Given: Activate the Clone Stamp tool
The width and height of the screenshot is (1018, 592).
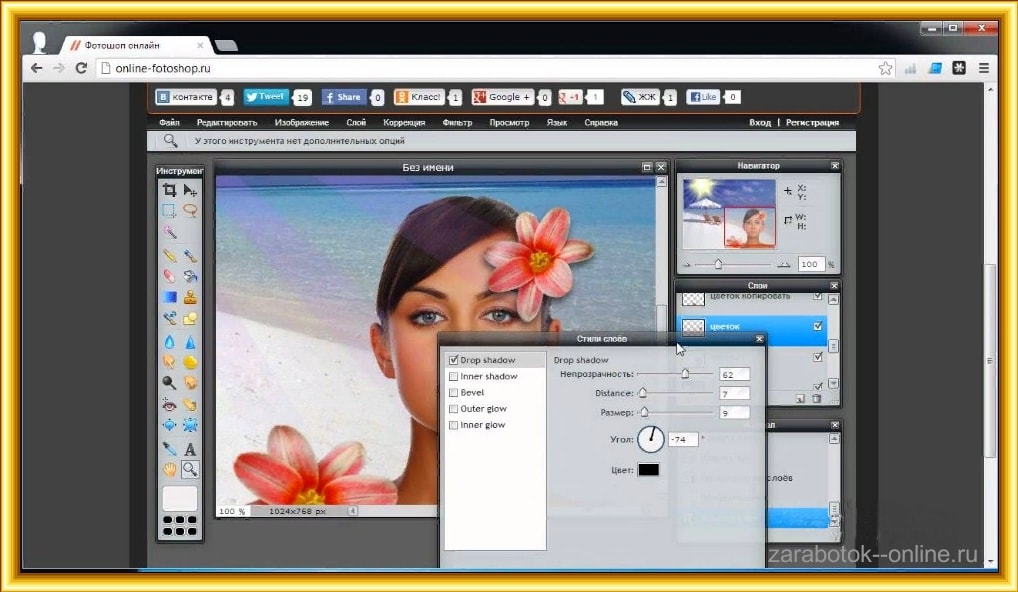Looking at the screenshot, I should (x=190, y=297).
